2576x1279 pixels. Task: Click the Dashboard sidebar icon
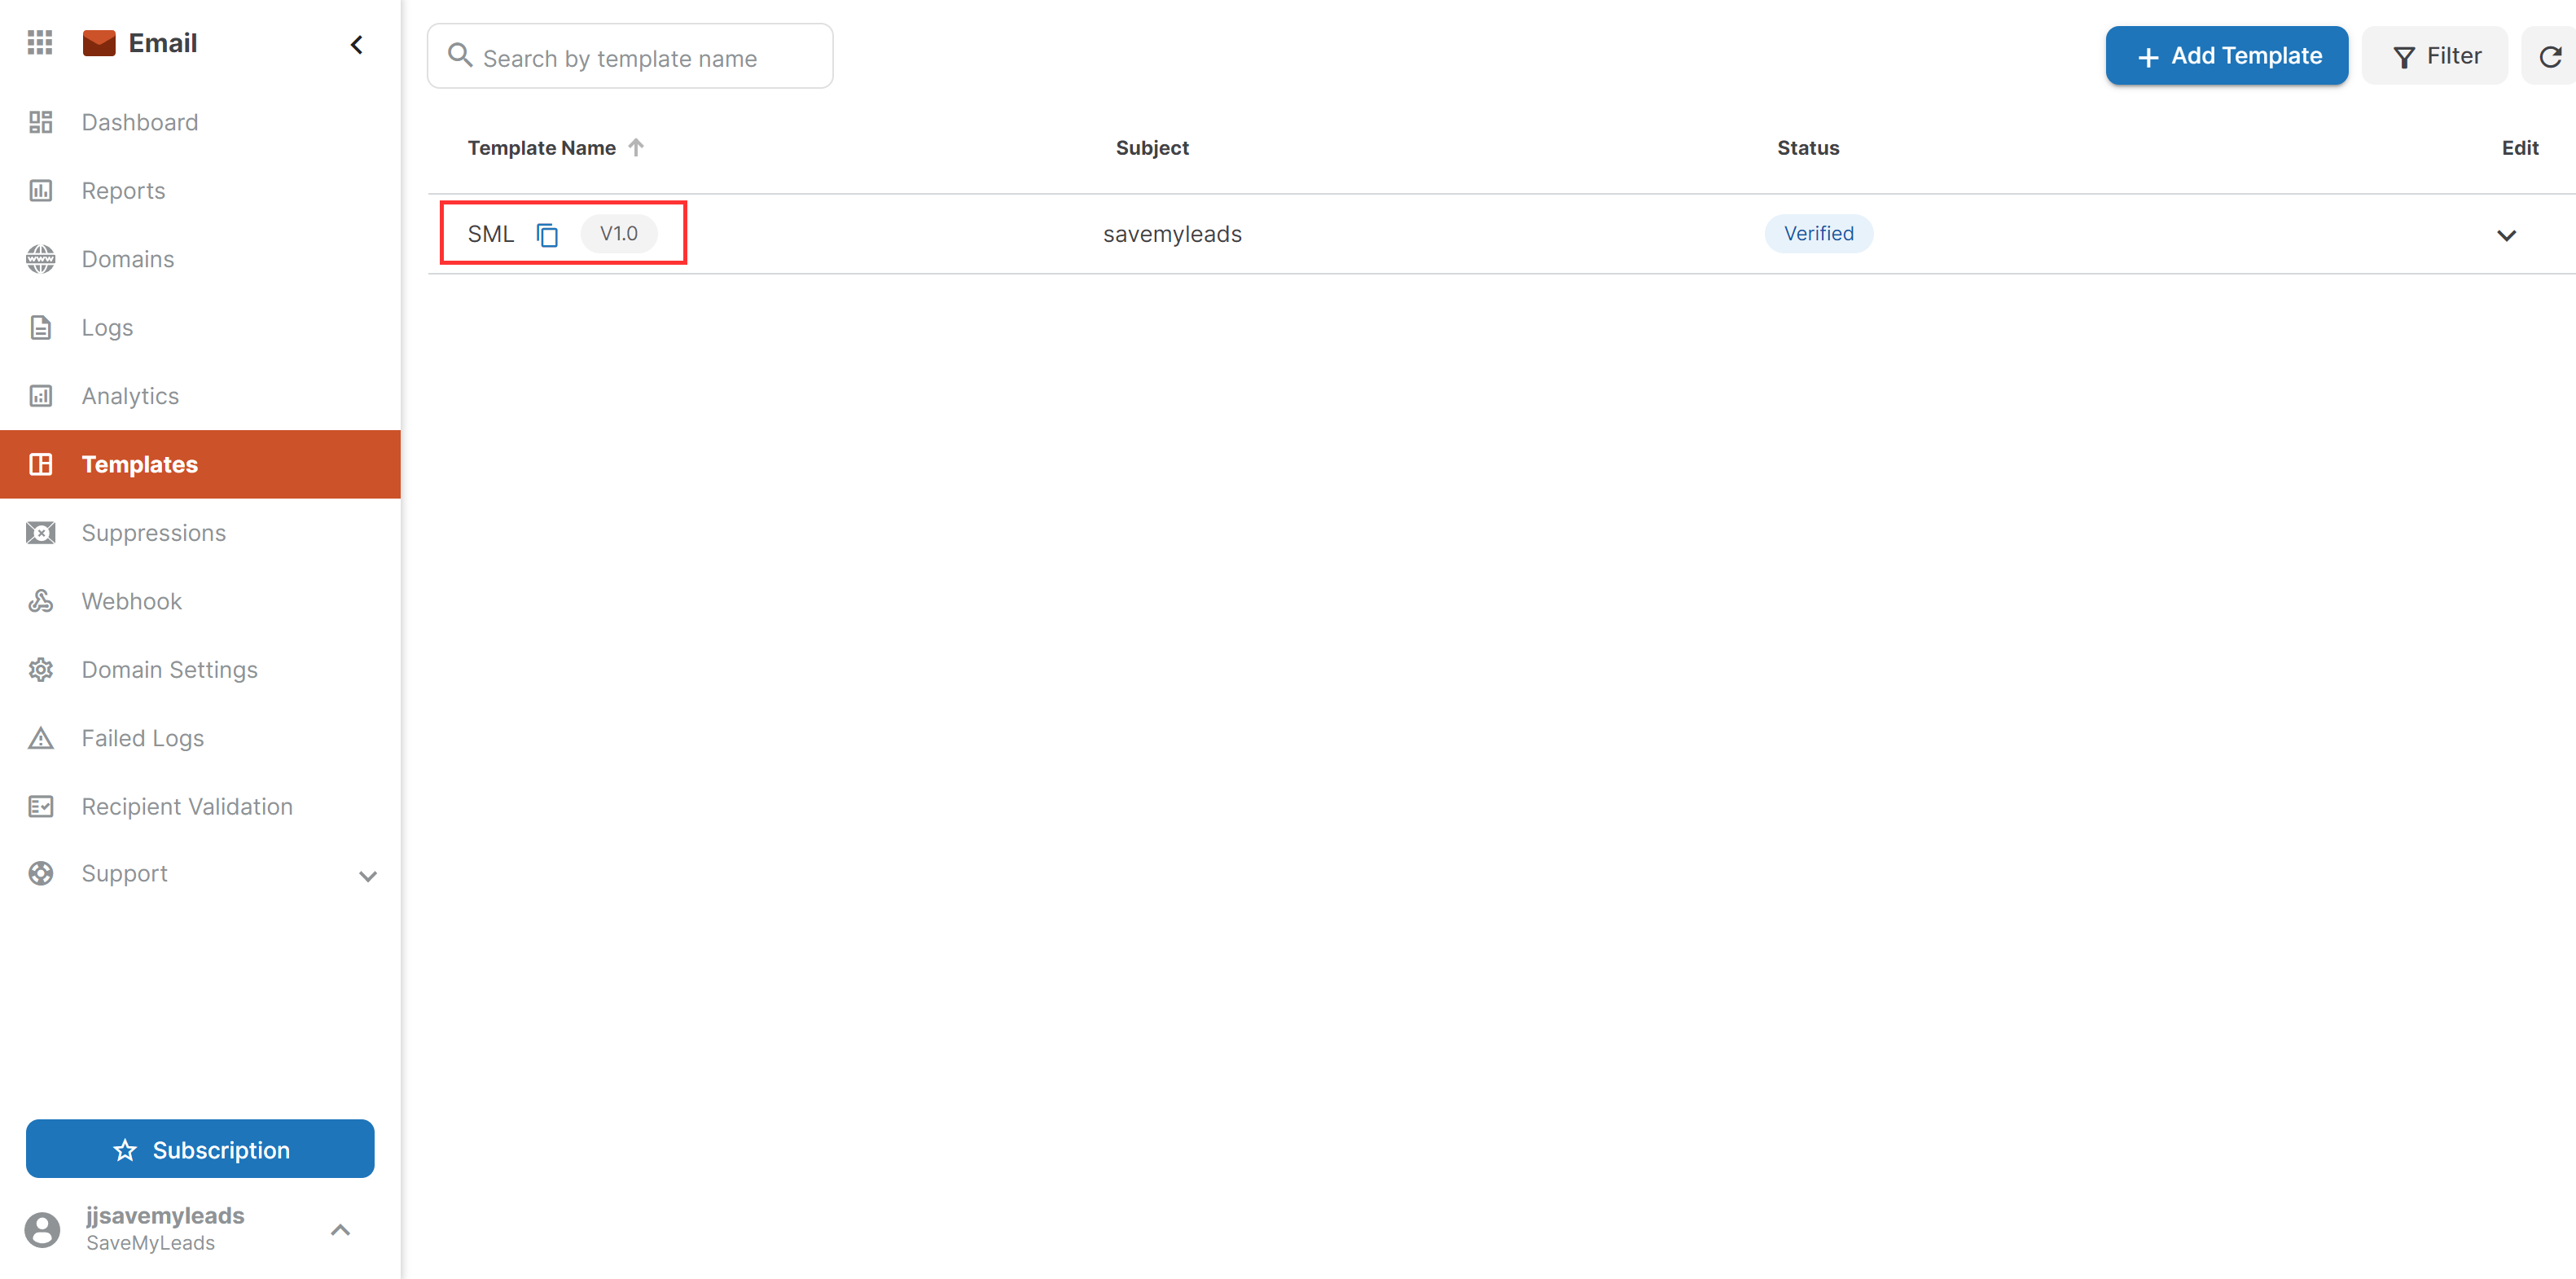pyautogui.click(x=41, y=122)
